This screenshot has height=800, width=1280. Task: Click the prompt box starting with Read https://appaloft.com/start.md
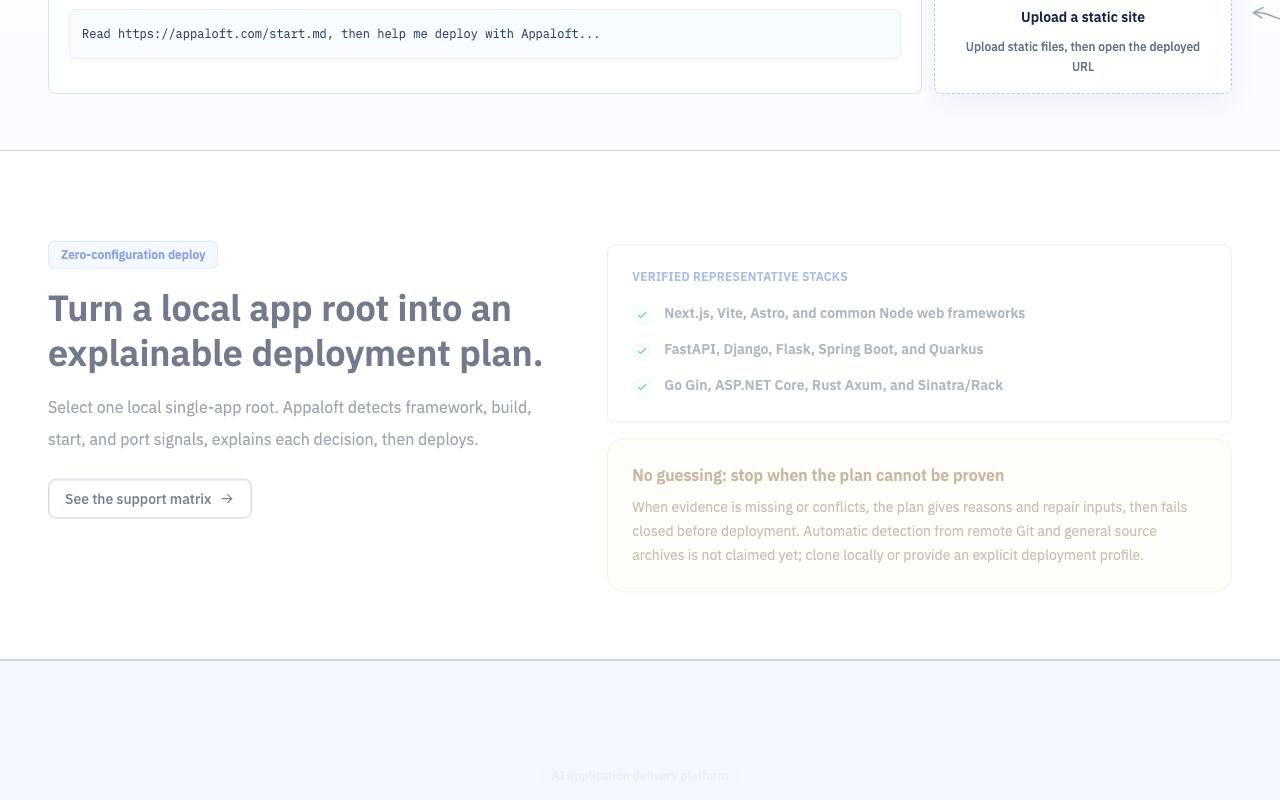(485, 34)
